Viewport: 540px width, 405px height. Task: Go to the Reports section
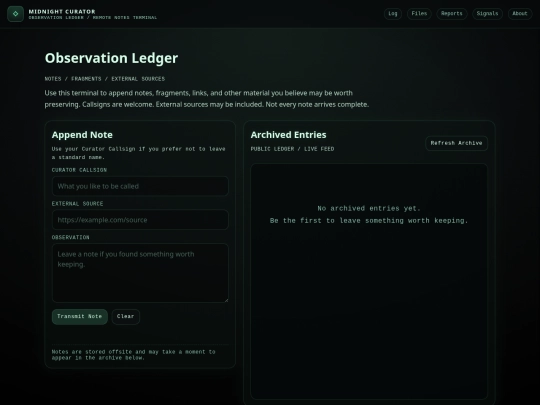coord(452,14)
